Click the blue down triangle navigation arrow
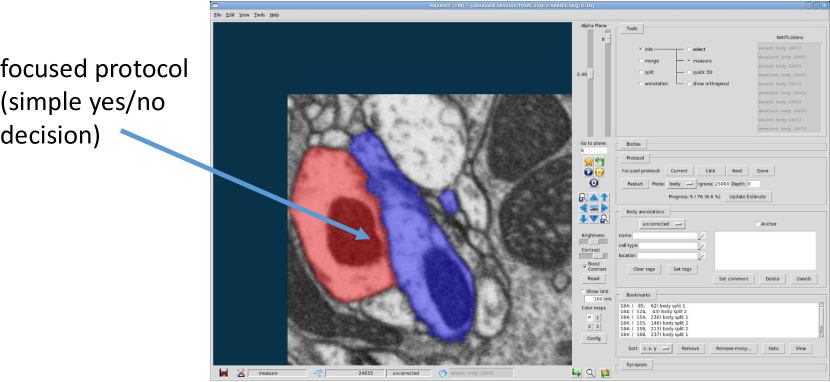This screenshot has height=382, width=830. point(594,219)
